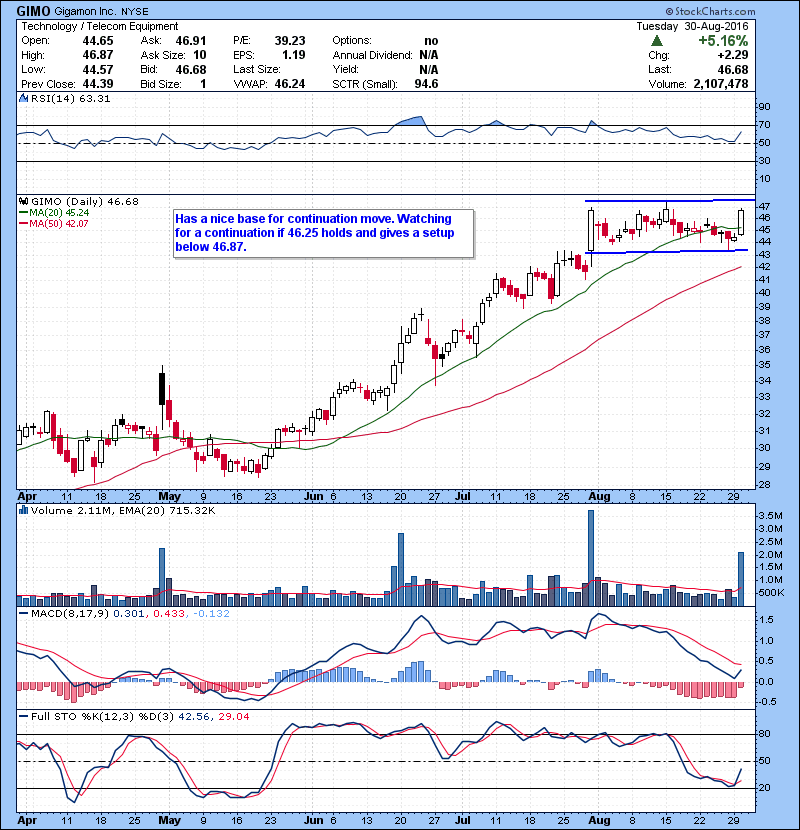Click the green MA(20) legend marker
Image resolution: width=800 pixels, height=830 pixels.
pyautogui.click(x=23, y=213)
